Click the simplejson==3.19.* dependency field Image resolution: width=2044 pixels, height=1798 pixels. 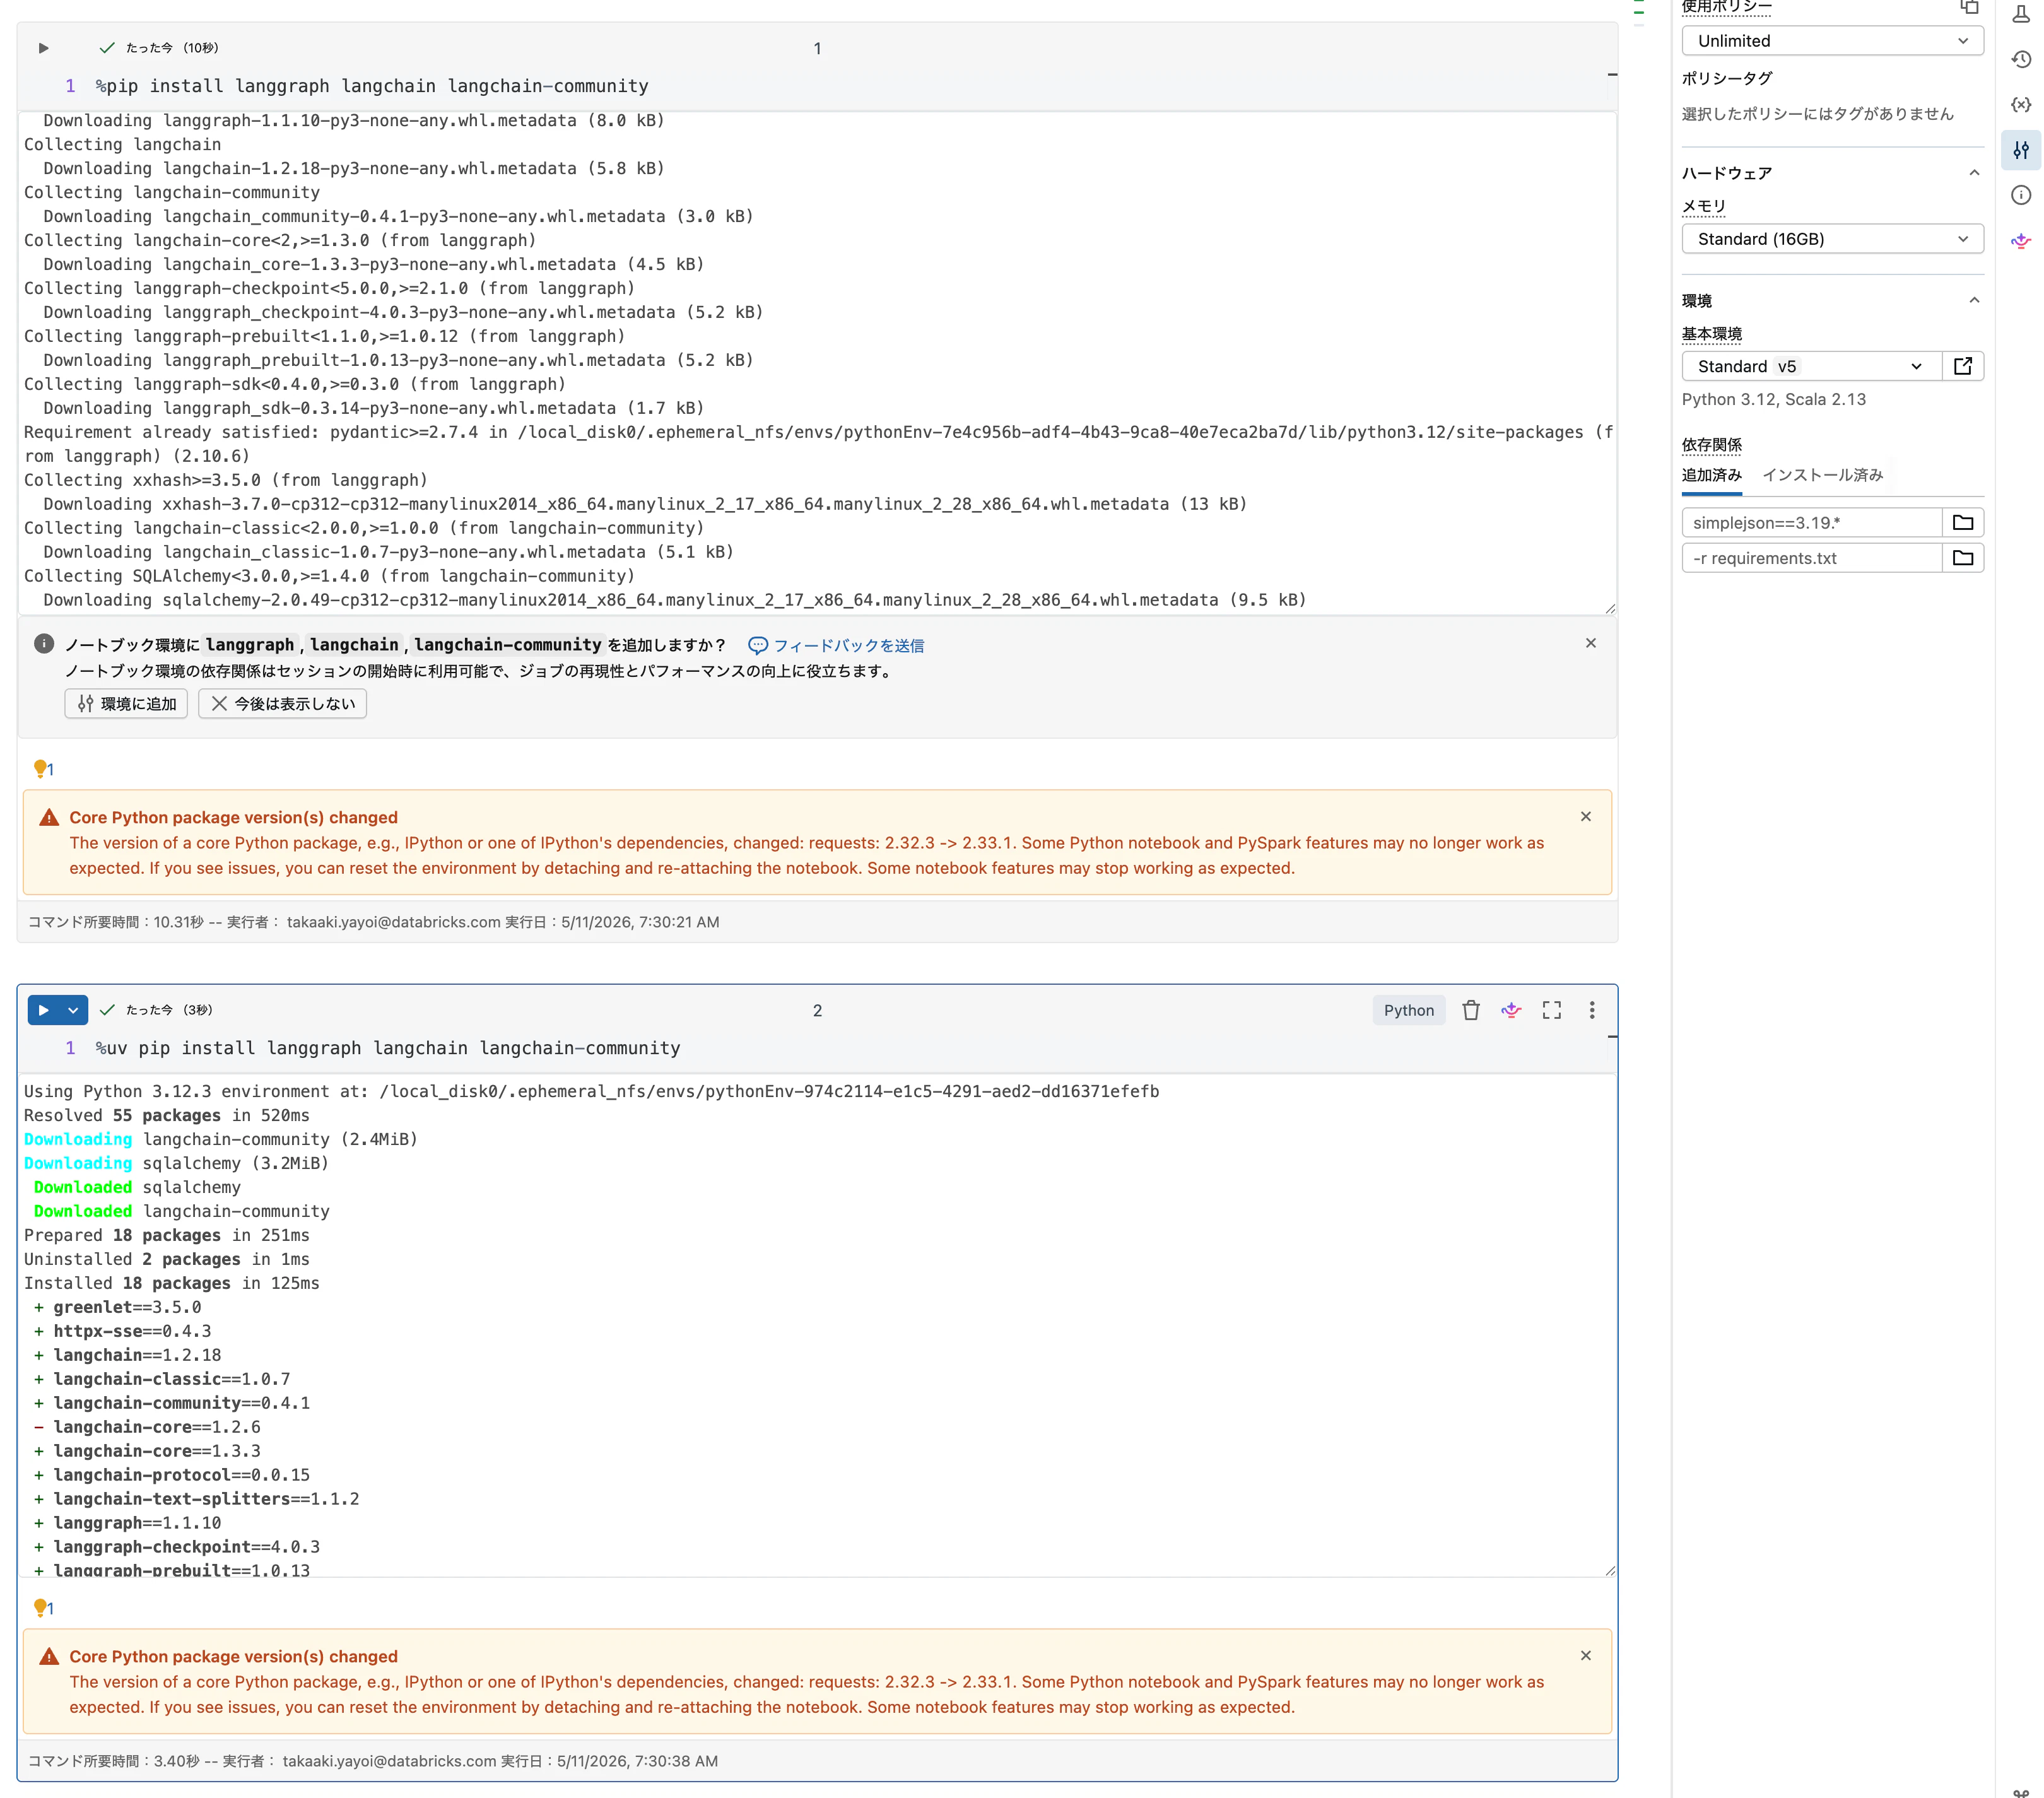[x=1811, y=523]
